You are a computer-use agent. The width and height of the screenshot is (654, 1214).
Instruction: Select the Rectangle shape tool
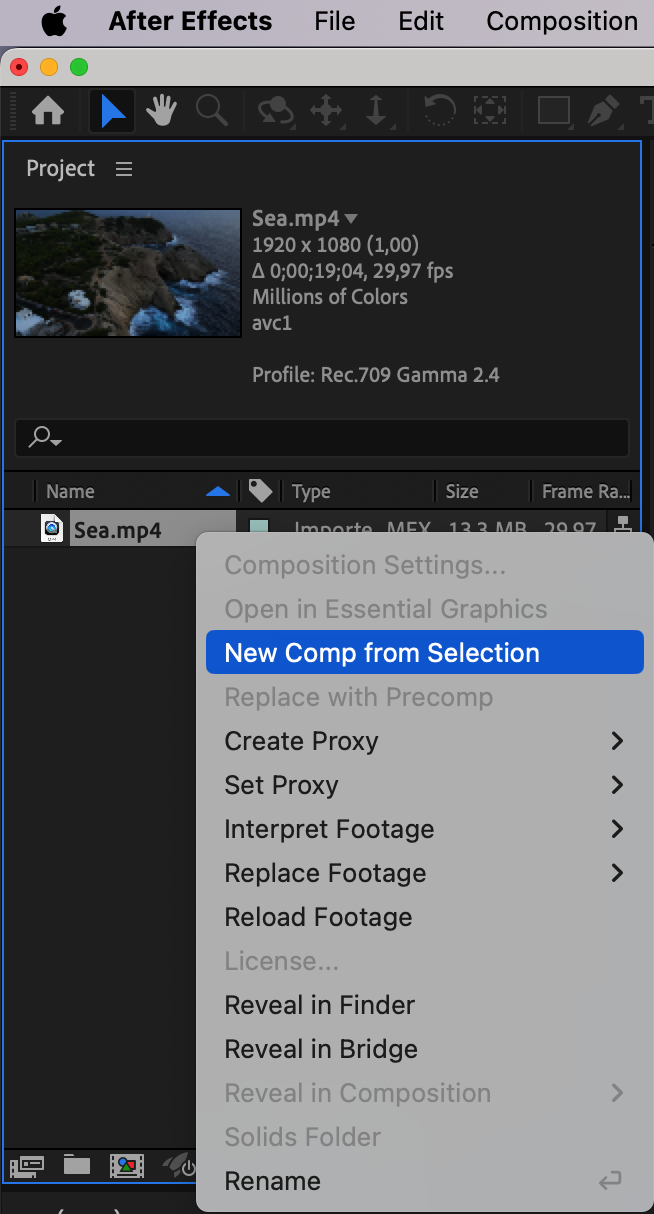[554, 111]
